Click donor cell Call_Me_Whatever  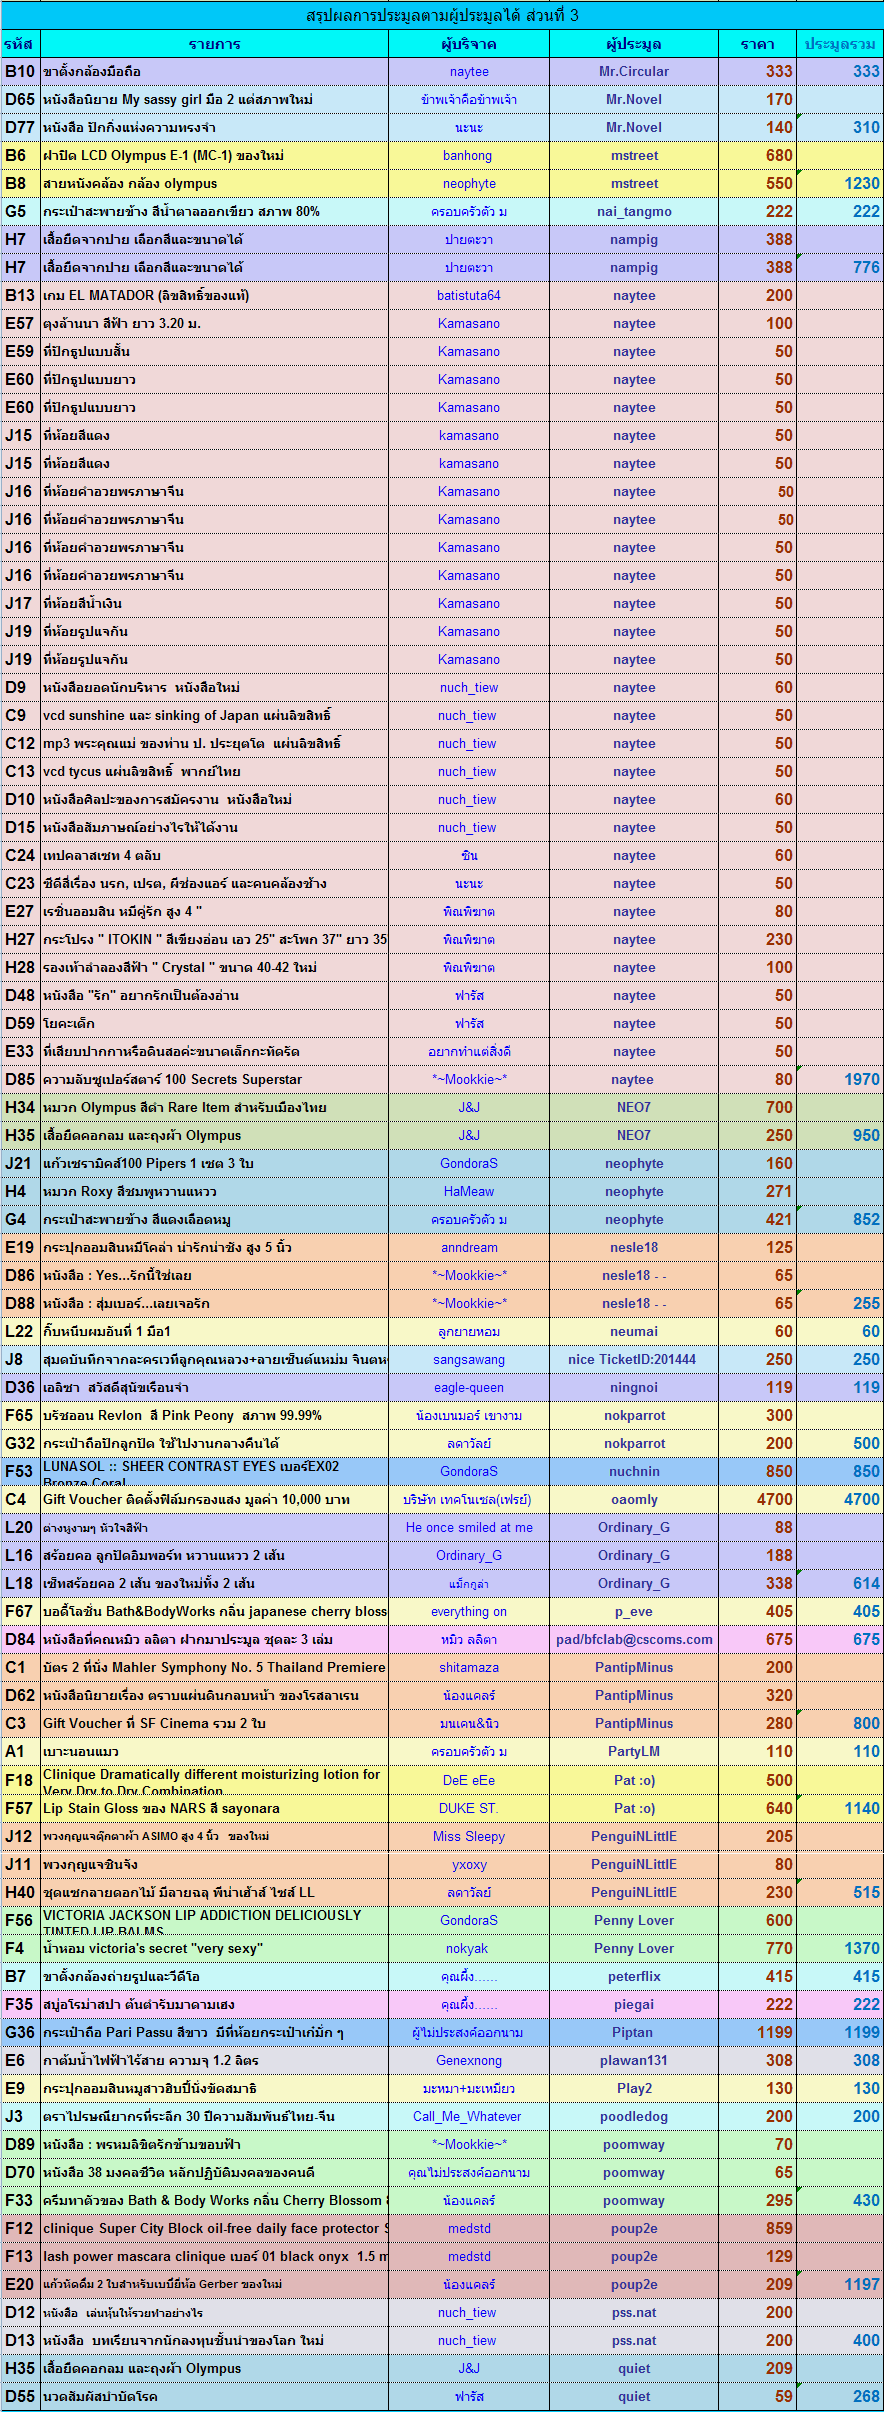(x=469, y=2117)
